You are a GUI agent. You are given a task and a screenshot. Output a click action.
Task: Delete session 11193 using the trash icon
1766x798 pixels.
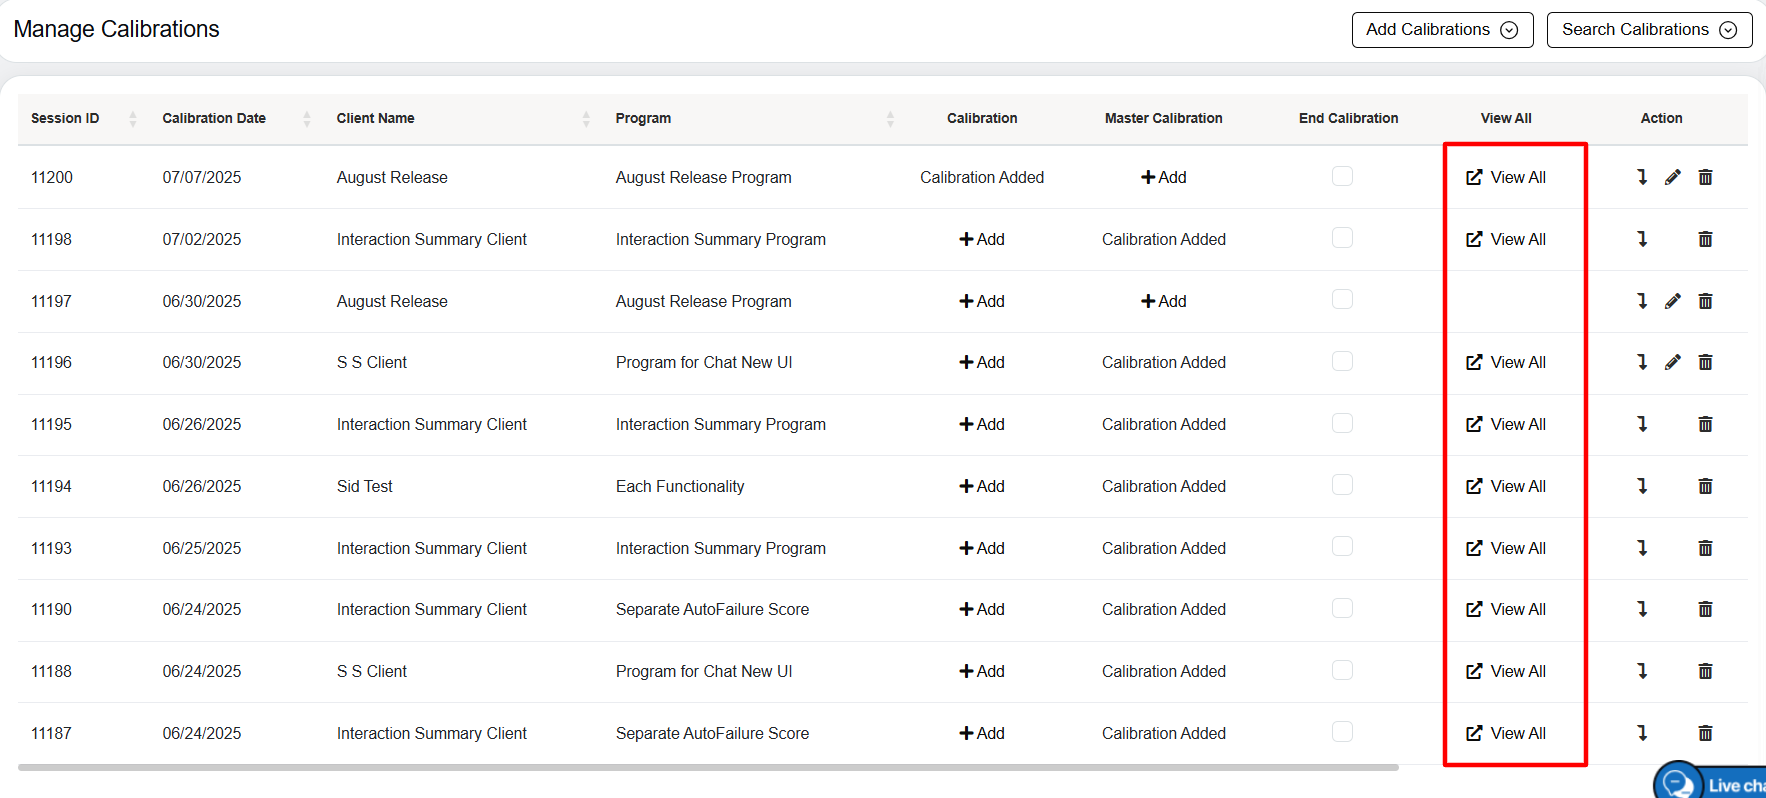(1706, 548)
